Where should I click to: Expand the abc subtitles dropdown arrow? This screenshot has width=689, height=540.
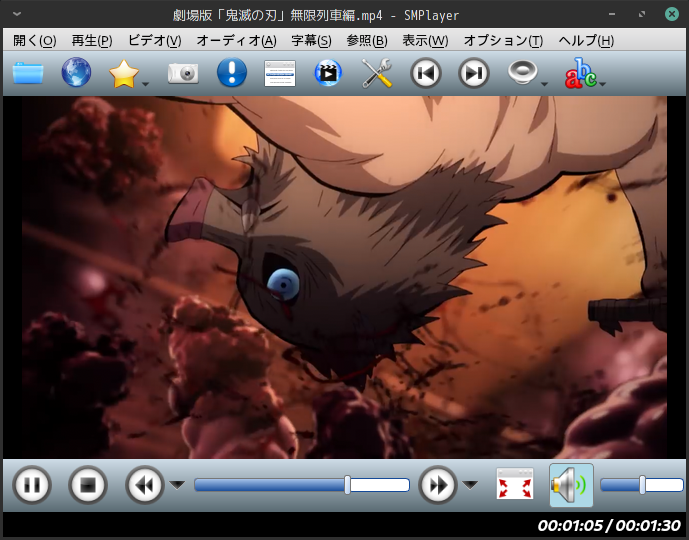[x=602, y=84]
